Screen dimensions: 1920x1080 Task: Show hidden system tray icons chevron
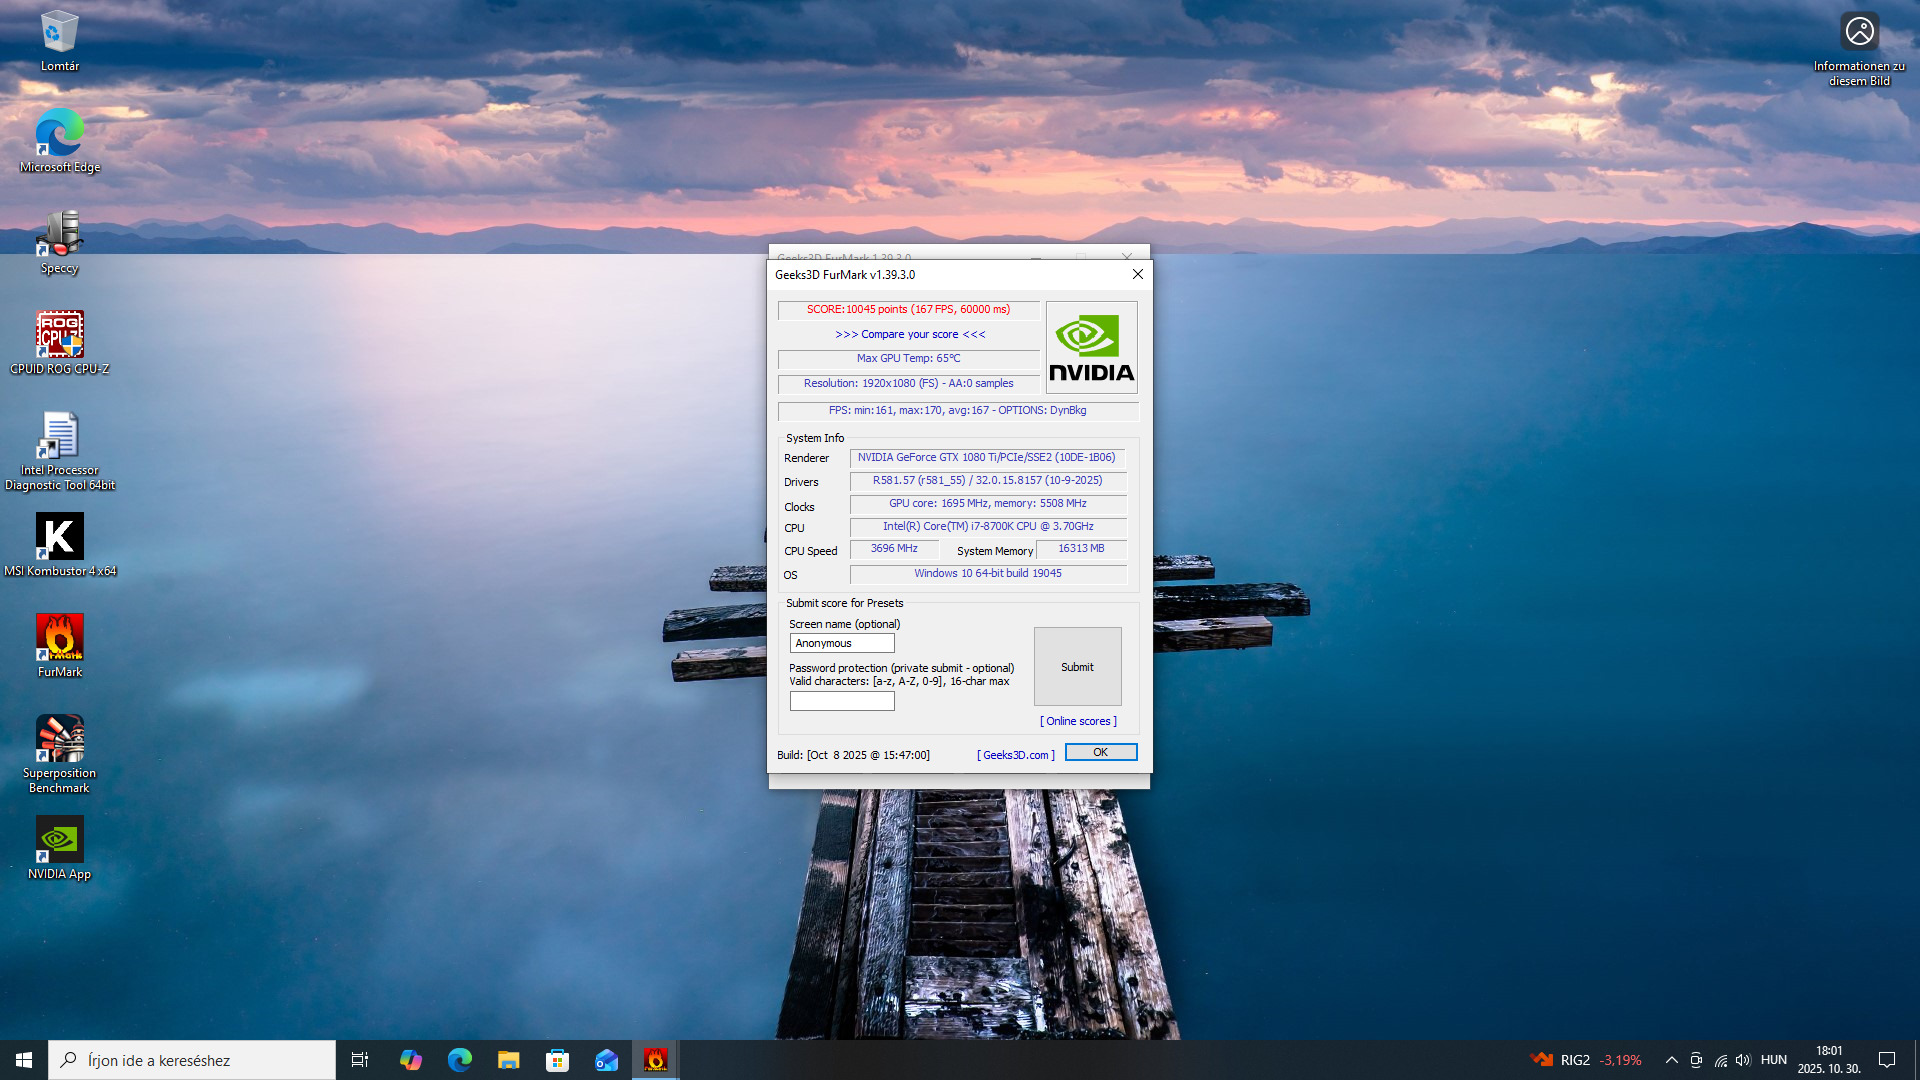coord(1671,1060)
